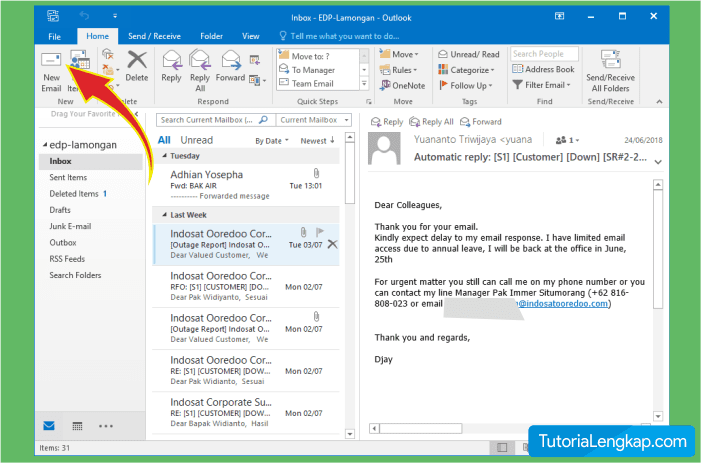The height and width of the screenshot is (463, 701).
Task: Open the Categorize dropdown
Action: [466, 70]
